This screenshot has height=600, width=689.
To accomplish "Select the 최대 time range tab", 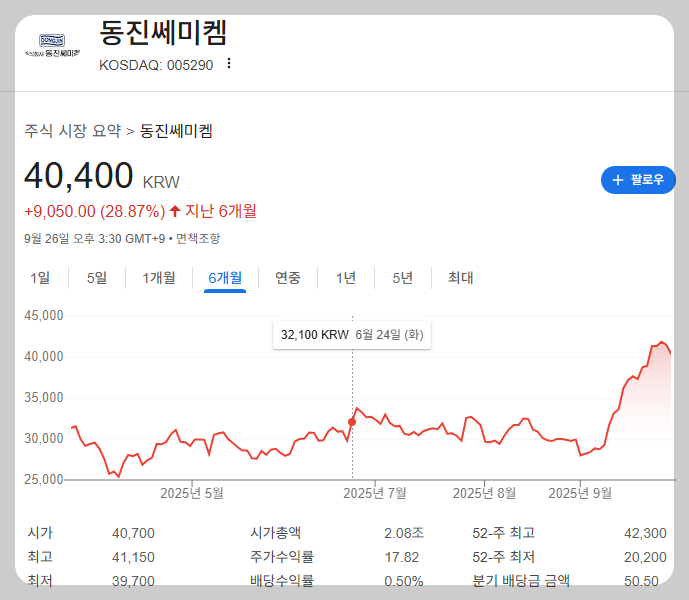I will coord(461,278).
